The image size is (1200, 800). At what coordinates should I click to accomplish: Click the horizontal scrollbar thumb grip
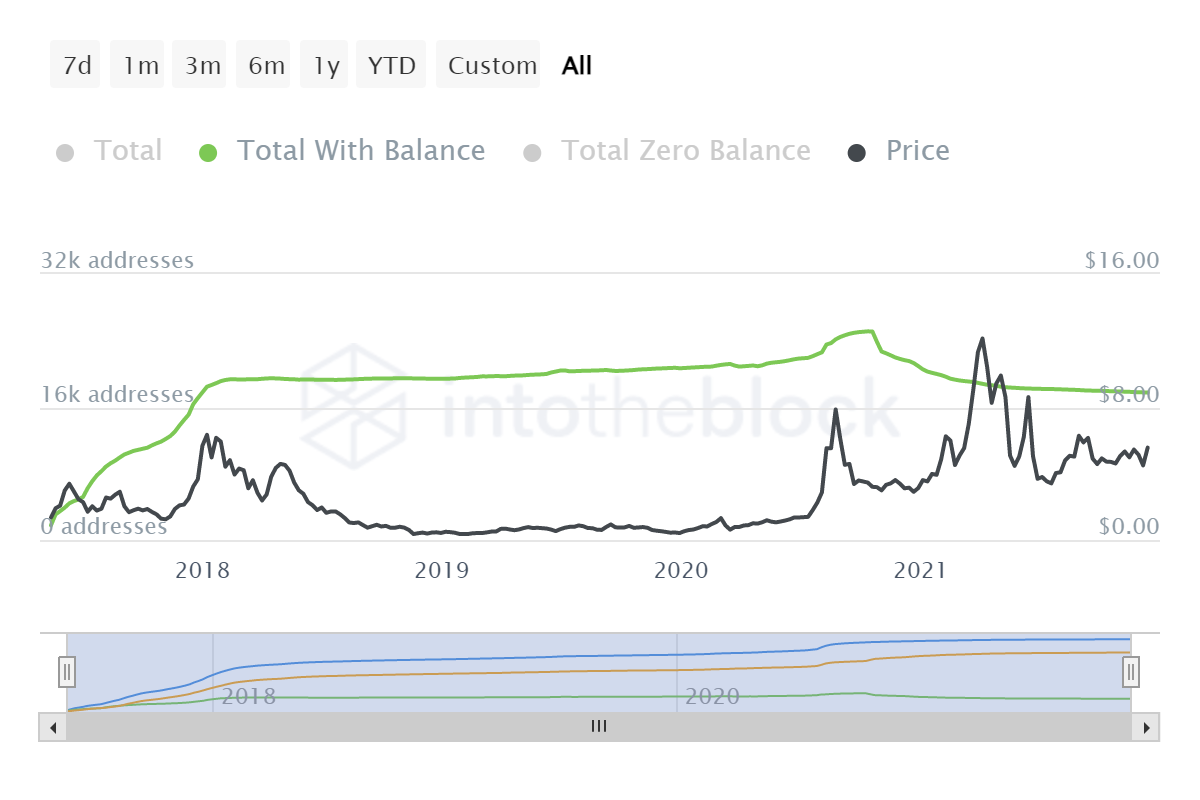coord(598,728)
